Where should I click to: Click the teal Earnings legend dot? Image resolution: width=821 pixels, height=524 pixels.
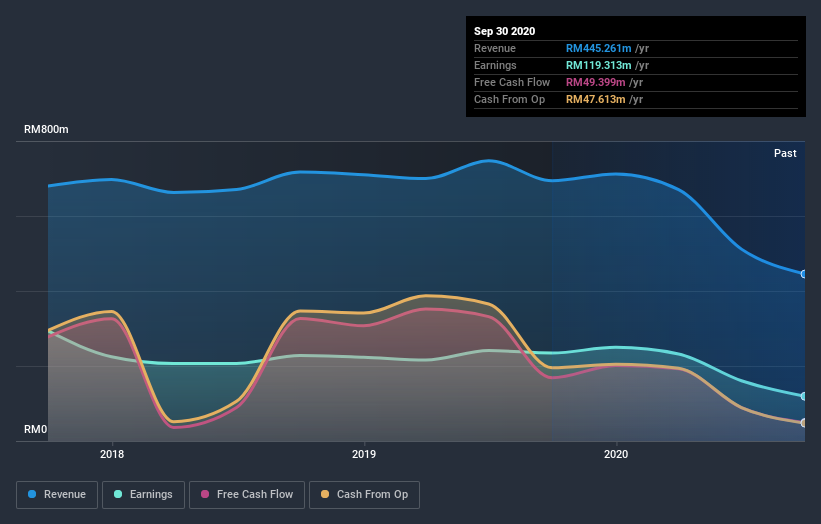118,494
